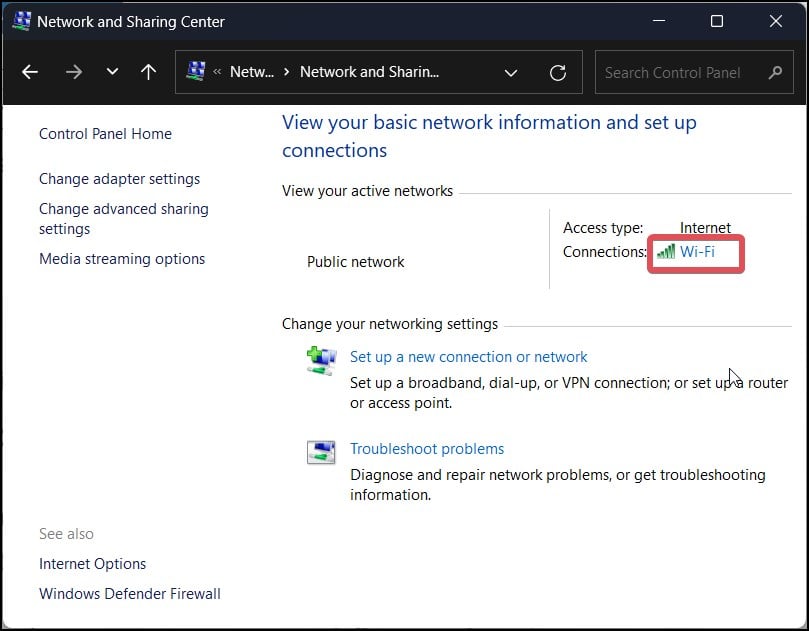Click the search magnifier icon
Screen dimensions: 809x631
(x=775, y=72)
